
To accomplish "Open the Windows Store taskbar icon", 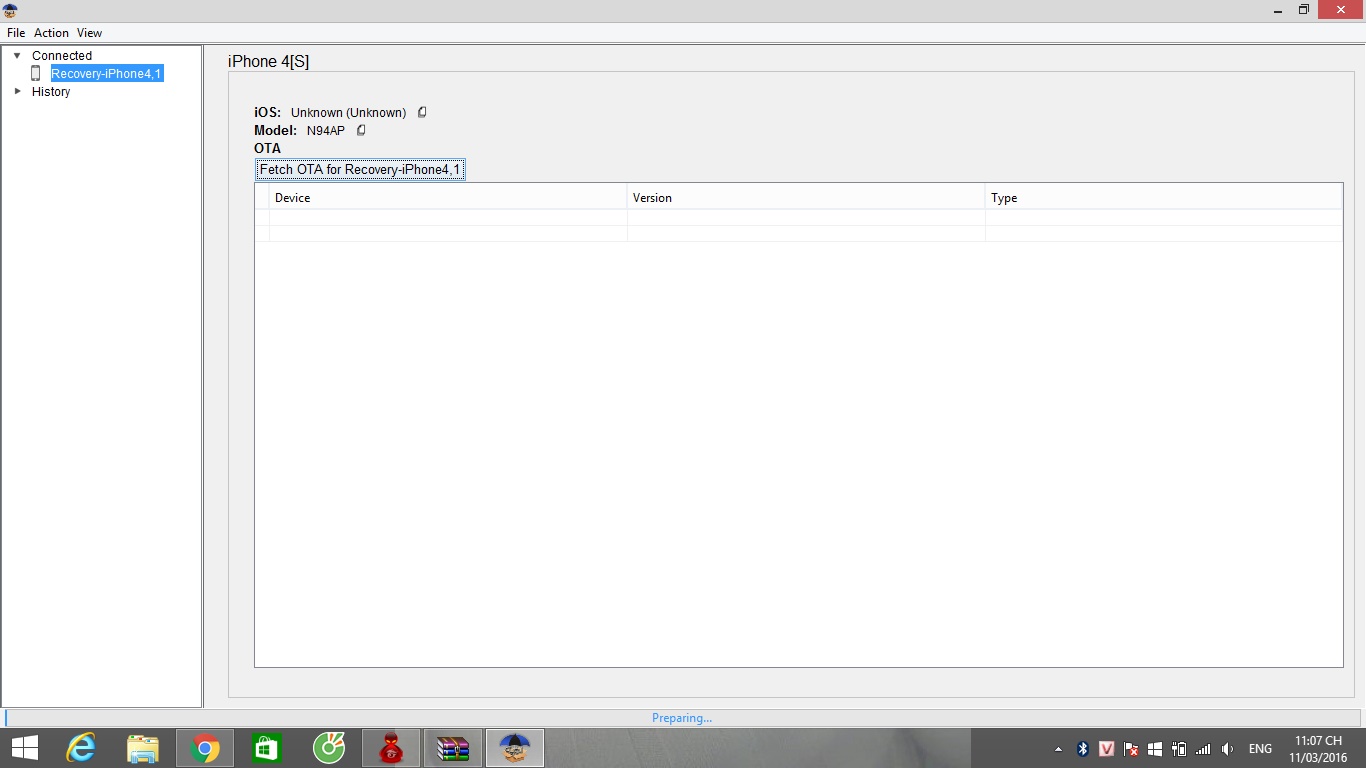I will pyautogui.click(x=267, y=748).
